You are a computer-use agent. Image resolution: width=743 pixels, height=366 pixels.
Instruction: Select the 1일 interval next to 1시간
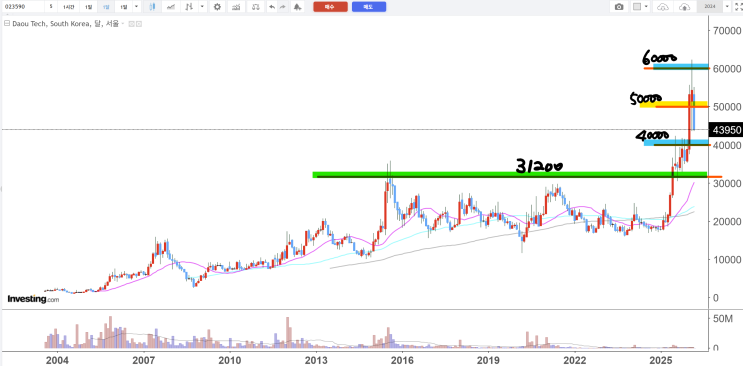(88, 7)
